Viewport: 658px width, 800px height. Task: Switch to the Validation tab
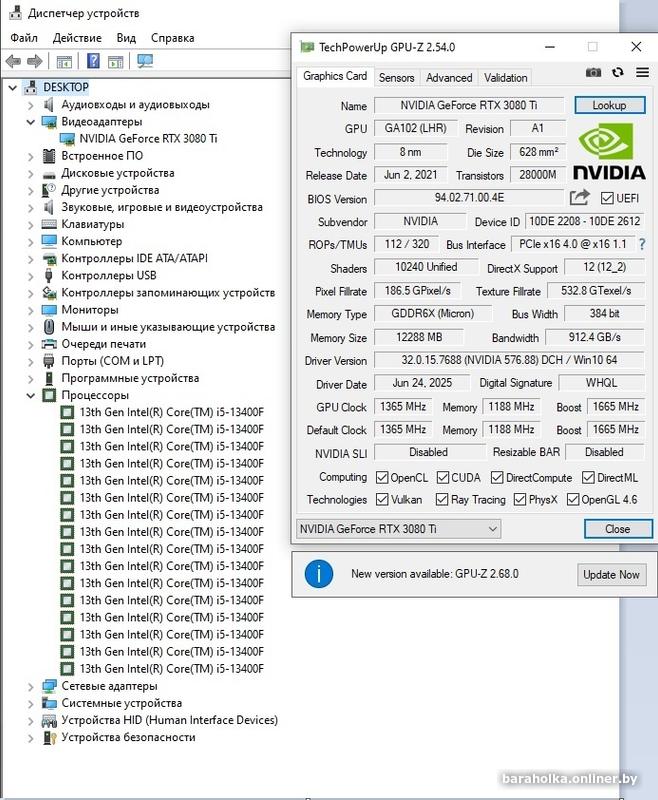coord(505,78)
